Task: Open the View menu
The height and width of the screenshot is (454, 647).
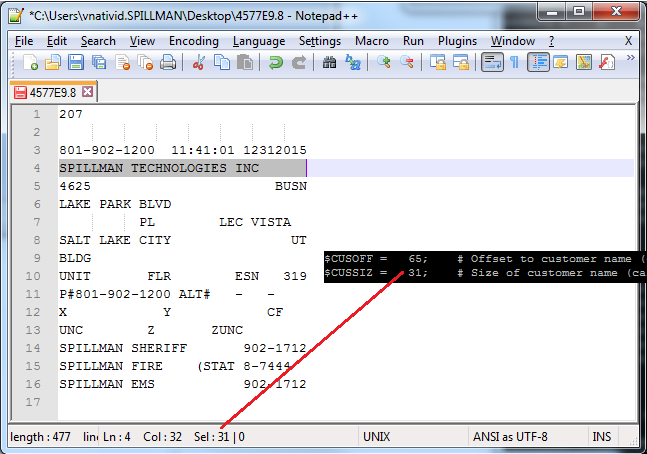Action: pyautogui.click(x=142, y=41)
